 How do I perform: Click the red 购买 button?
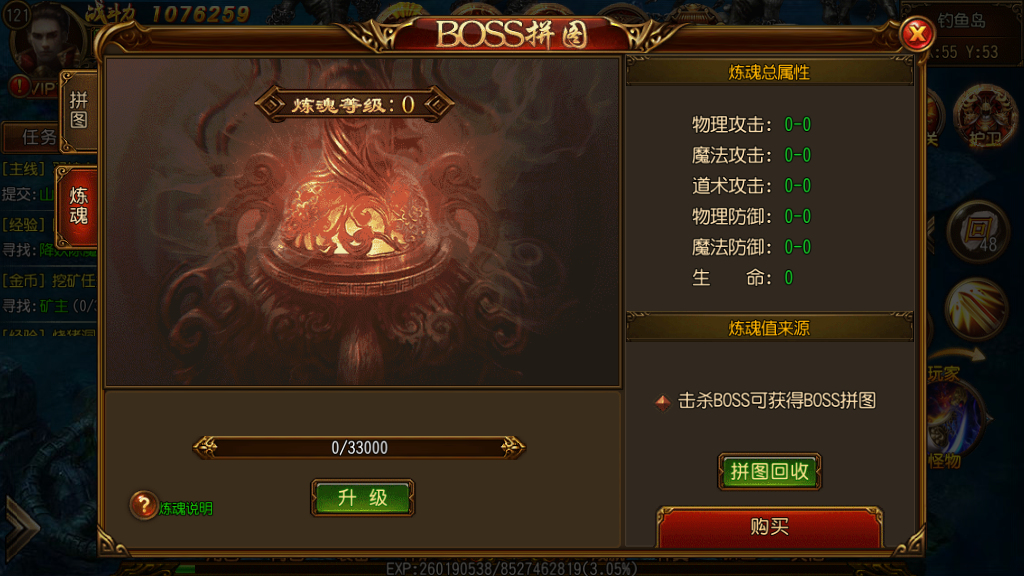tap(769, 526)
